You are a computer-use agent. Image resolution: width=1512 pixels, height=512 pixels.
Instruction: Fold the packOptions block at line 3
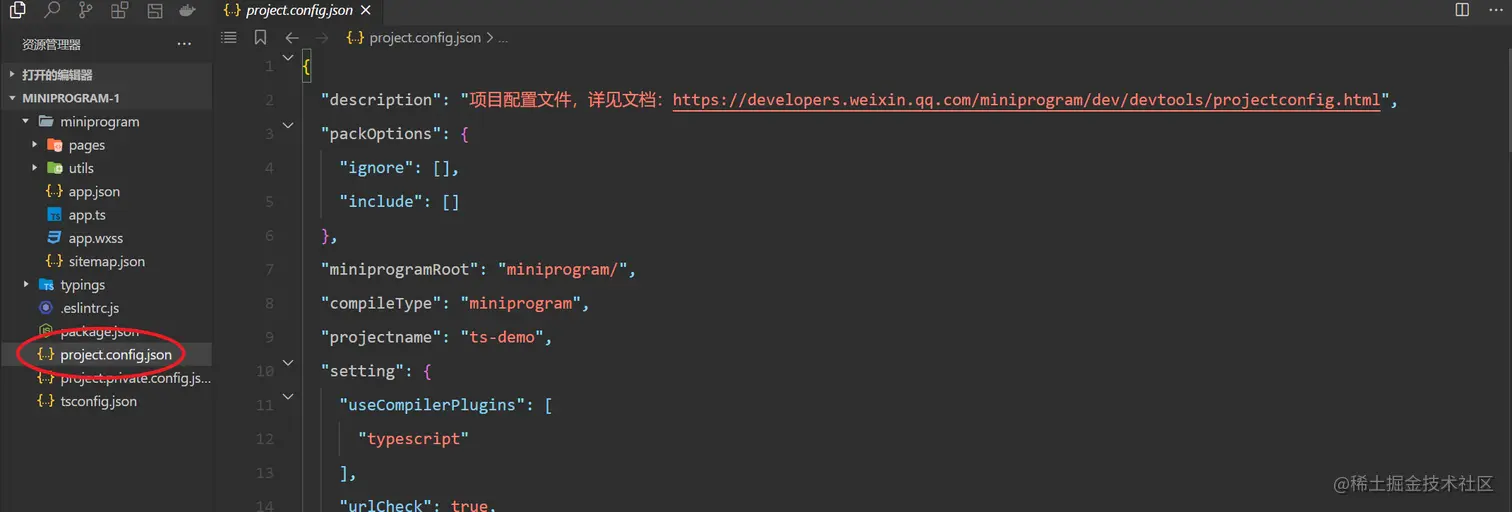pos(288,125)
